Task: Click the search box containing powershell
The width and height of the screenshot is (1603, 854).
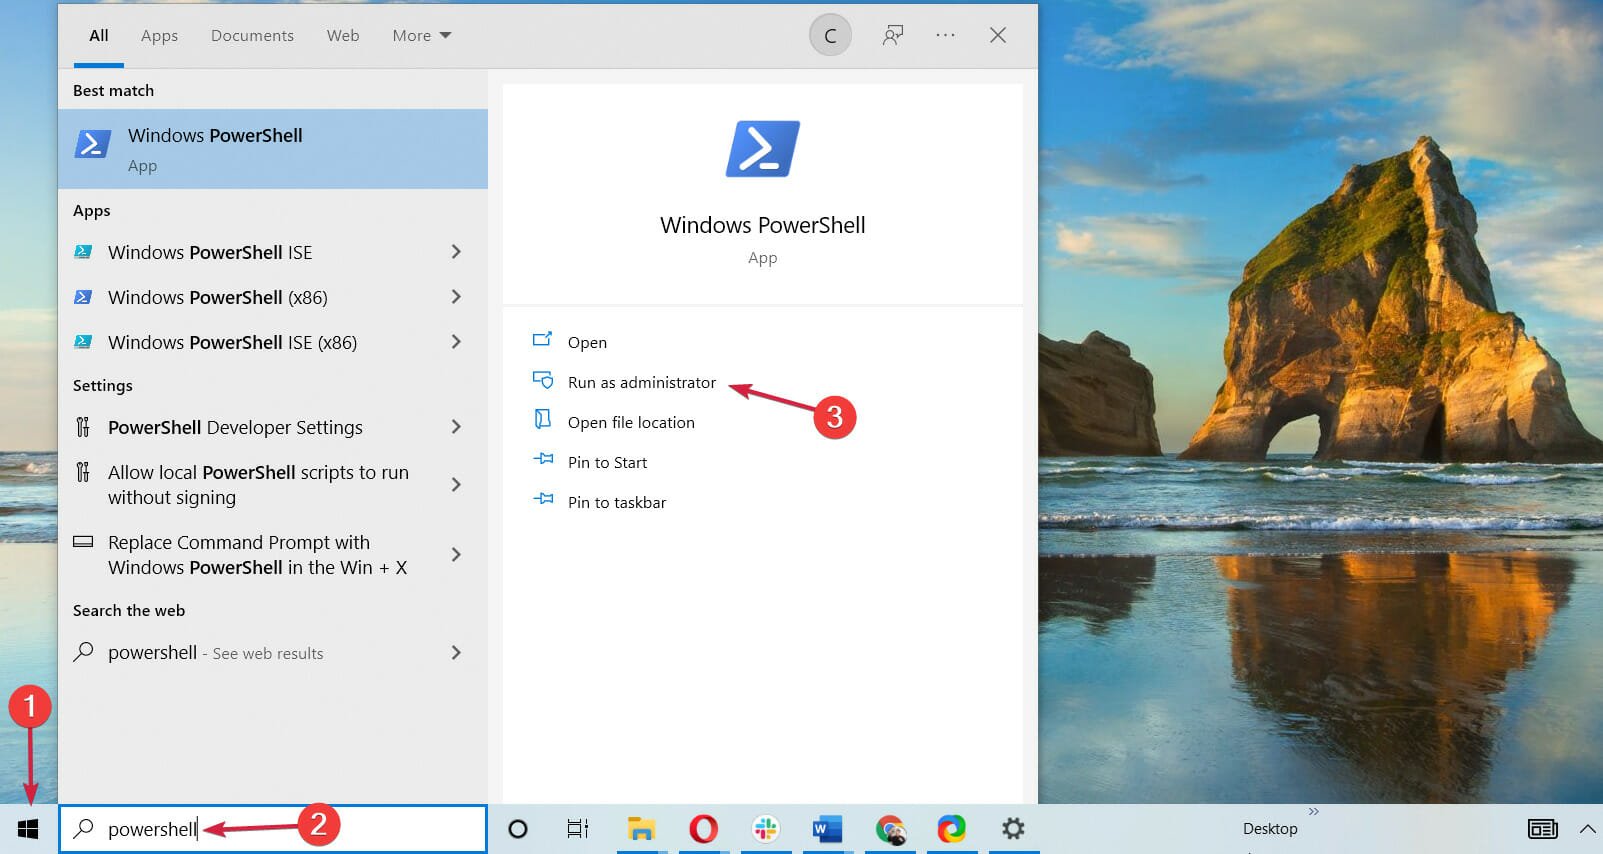Action: (x=273, y=829)
